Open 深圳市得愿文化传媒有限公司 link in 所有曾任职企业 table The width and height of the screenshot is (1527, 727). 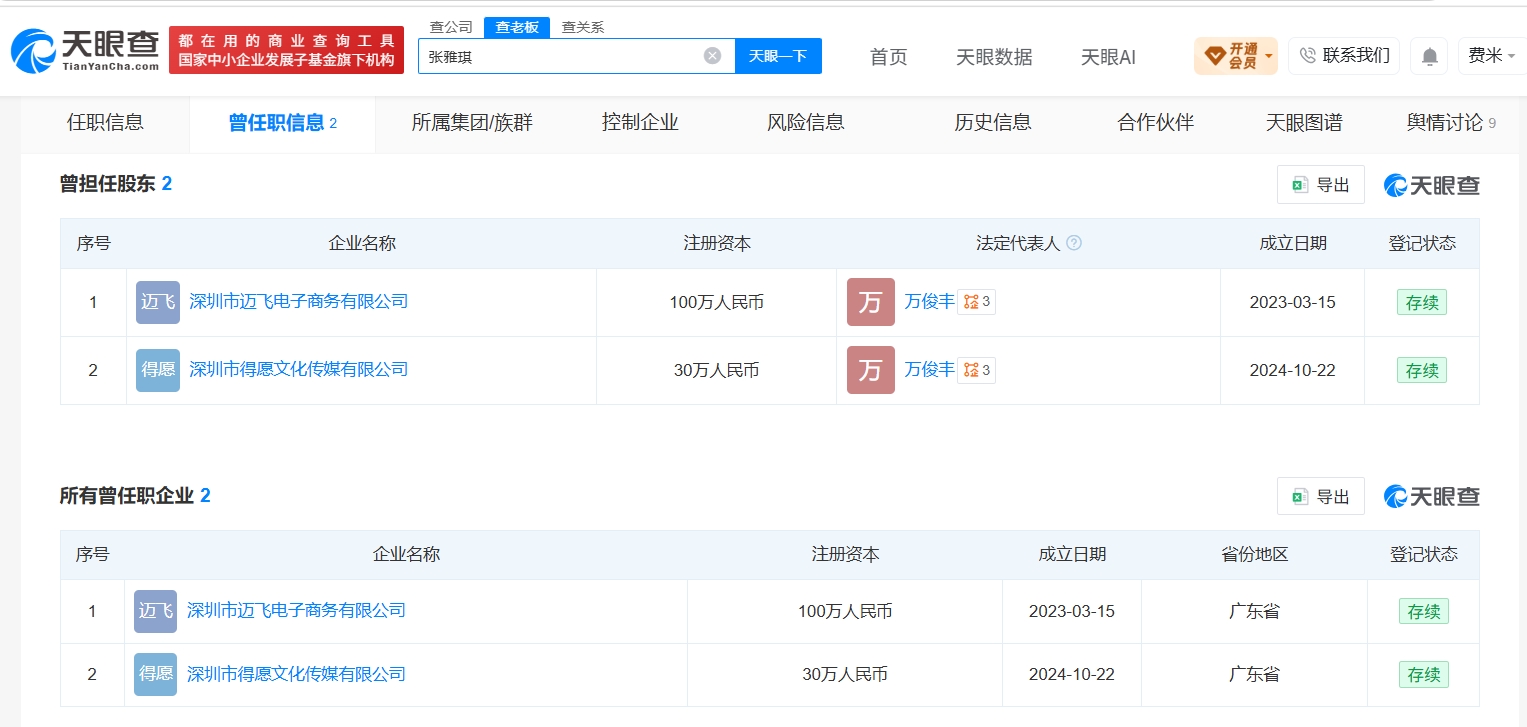[296, 674]
